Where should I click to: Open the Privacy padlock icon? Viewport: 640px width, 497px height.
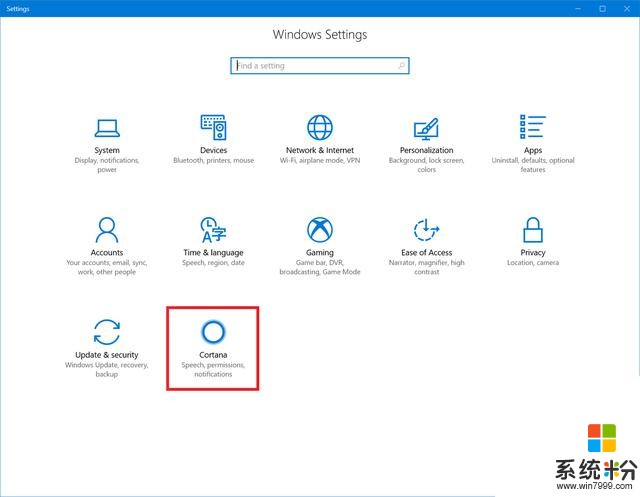(x=533, y=230)
